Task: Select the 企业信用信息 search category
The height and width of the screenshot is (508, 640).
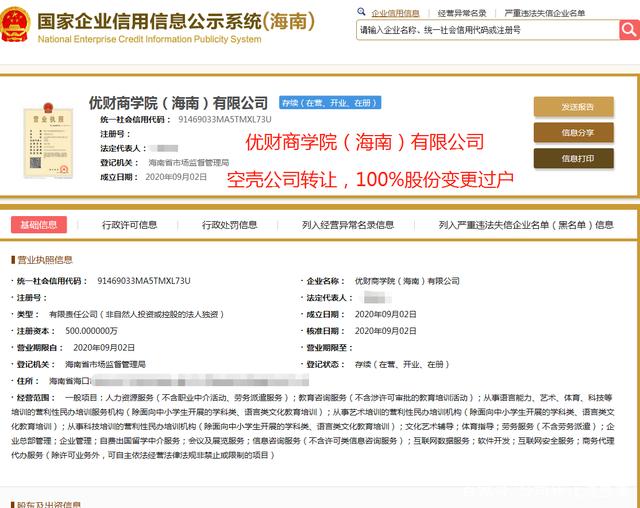Action: (395, 13)
